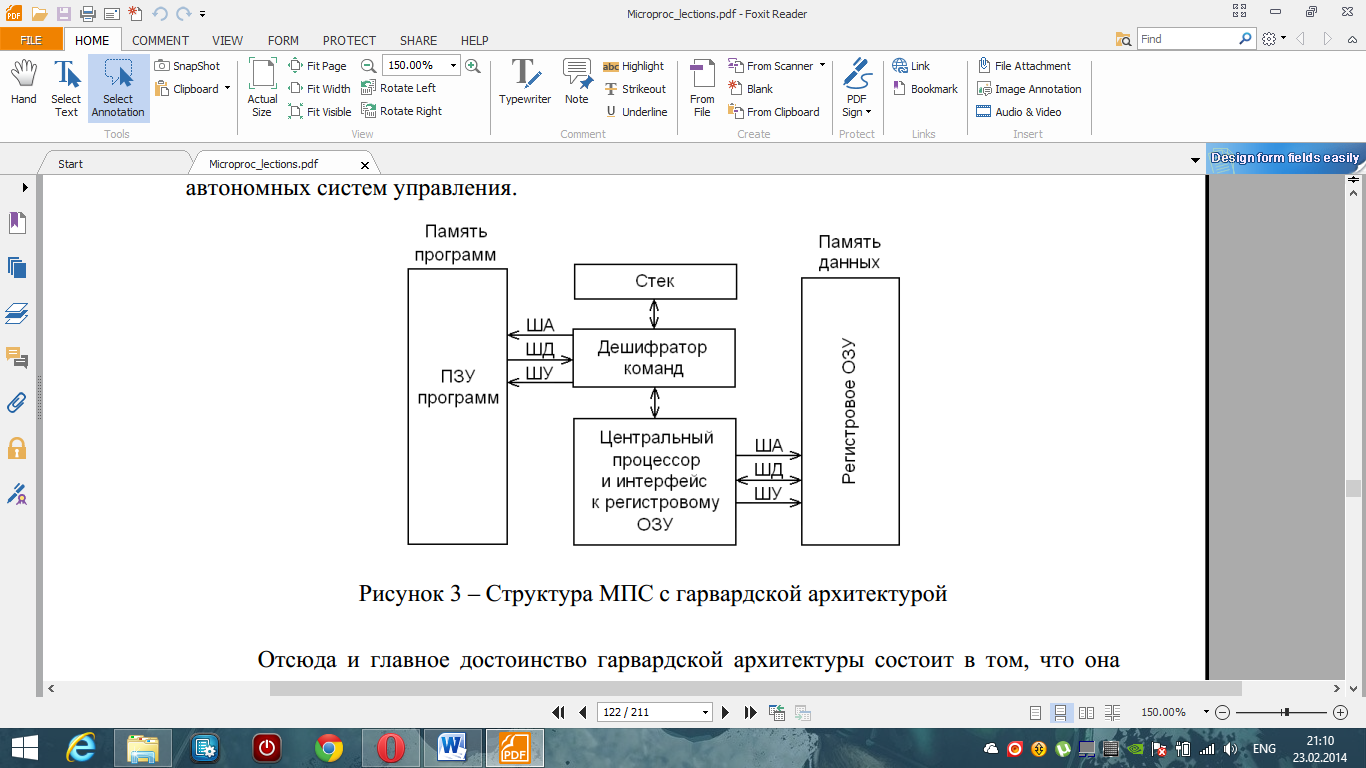Open the Pages thumbnails side panel
Image resolution: width=1366 pixels, height=768 pixels.
pyautogui.click(x=17, y=267)
